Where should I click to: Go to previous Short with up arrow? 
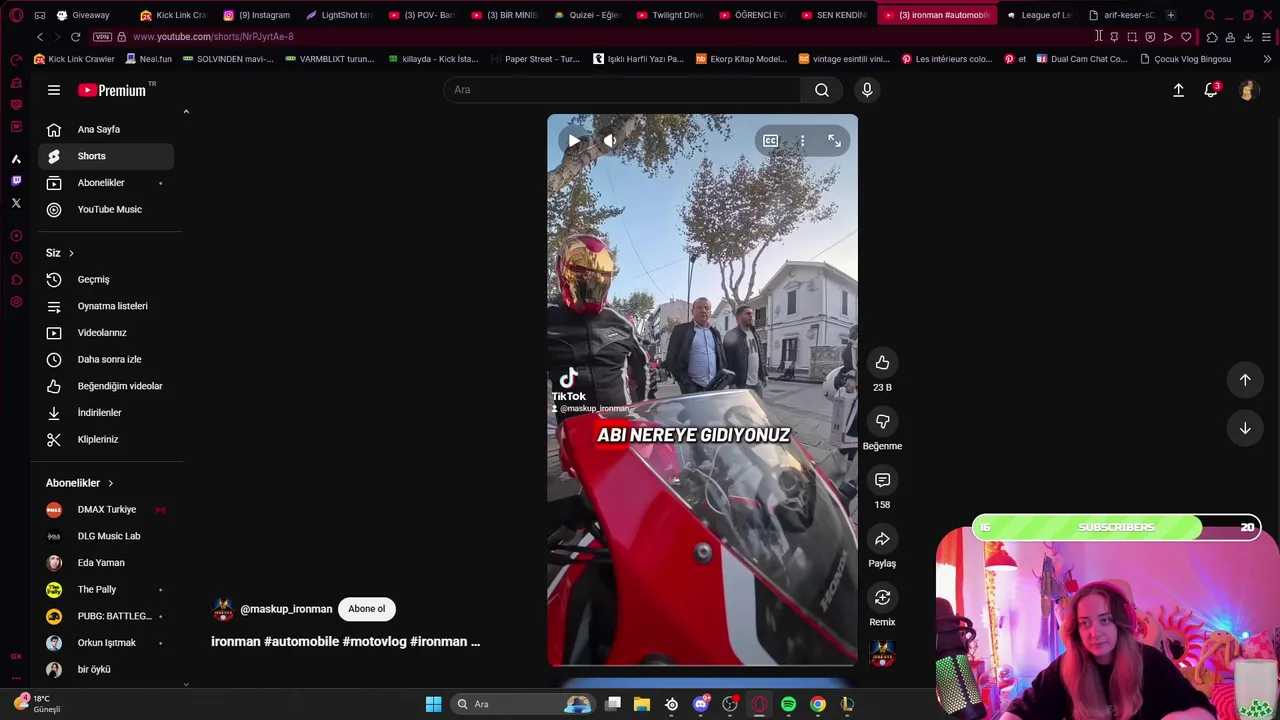pyautogui.click(x=1245, y=379)
